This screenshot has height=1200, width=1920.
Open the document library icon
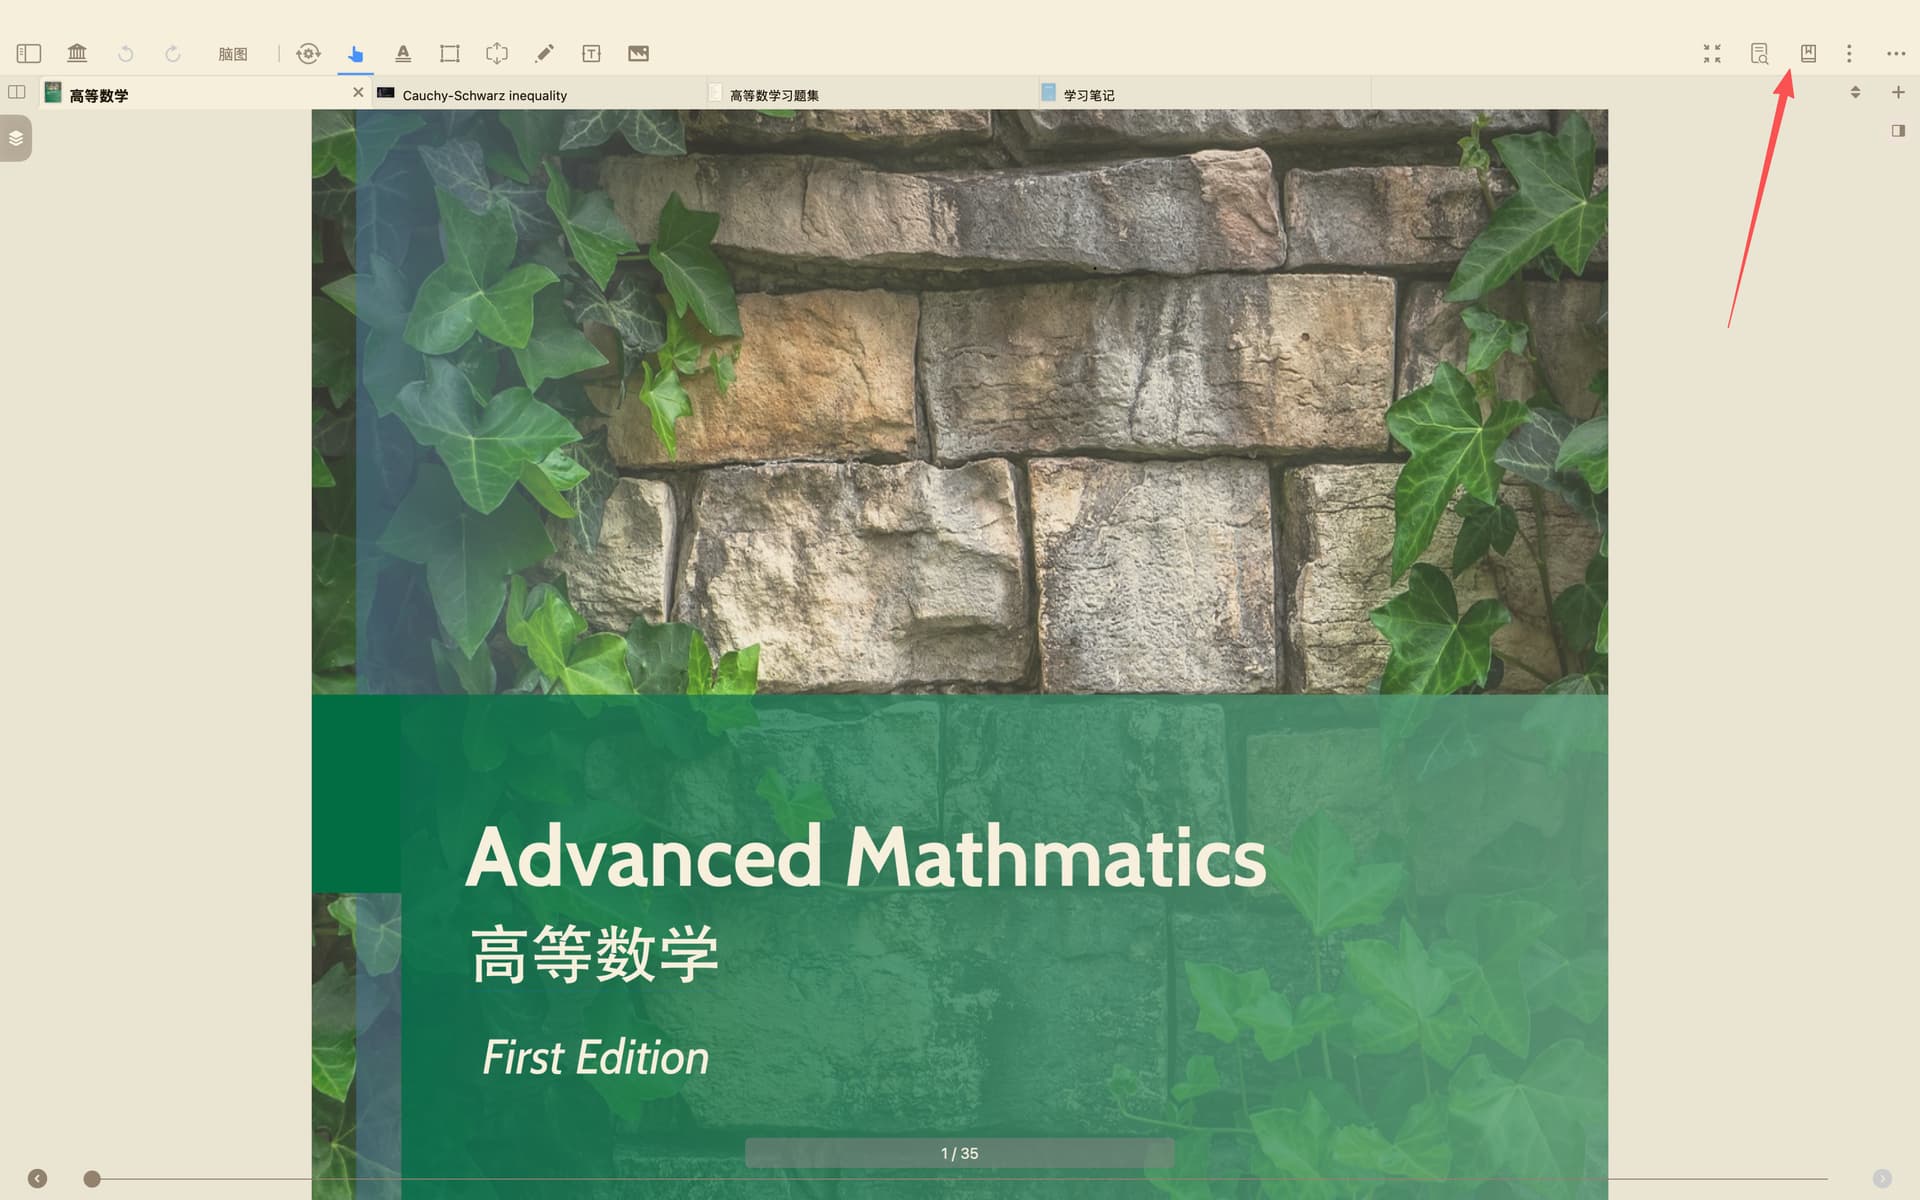point(77,54)
